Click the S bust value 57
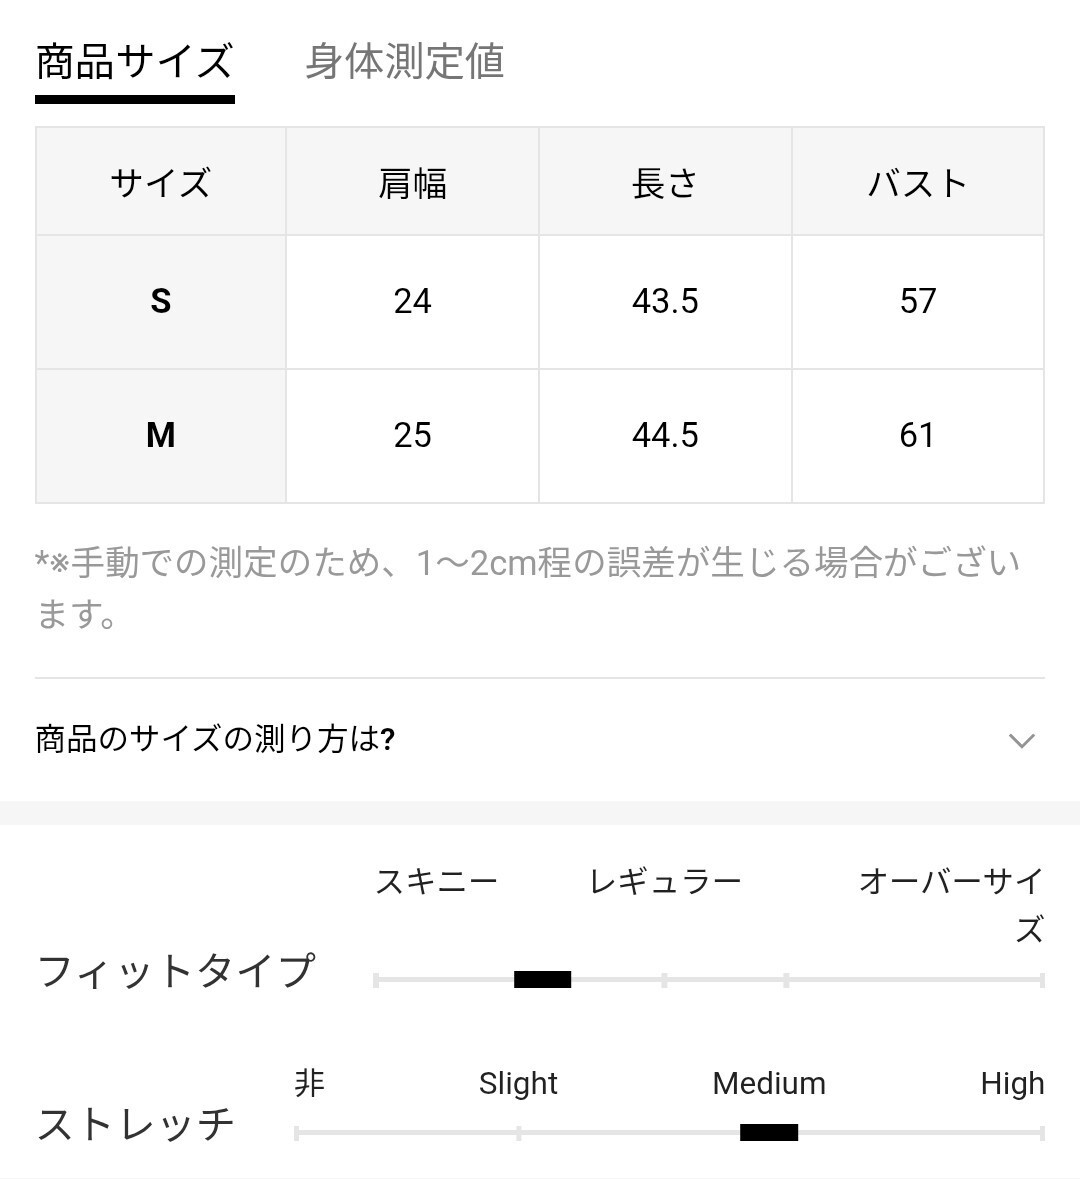The width and height of the screenshot is (1080, 1179). point(918,301)
